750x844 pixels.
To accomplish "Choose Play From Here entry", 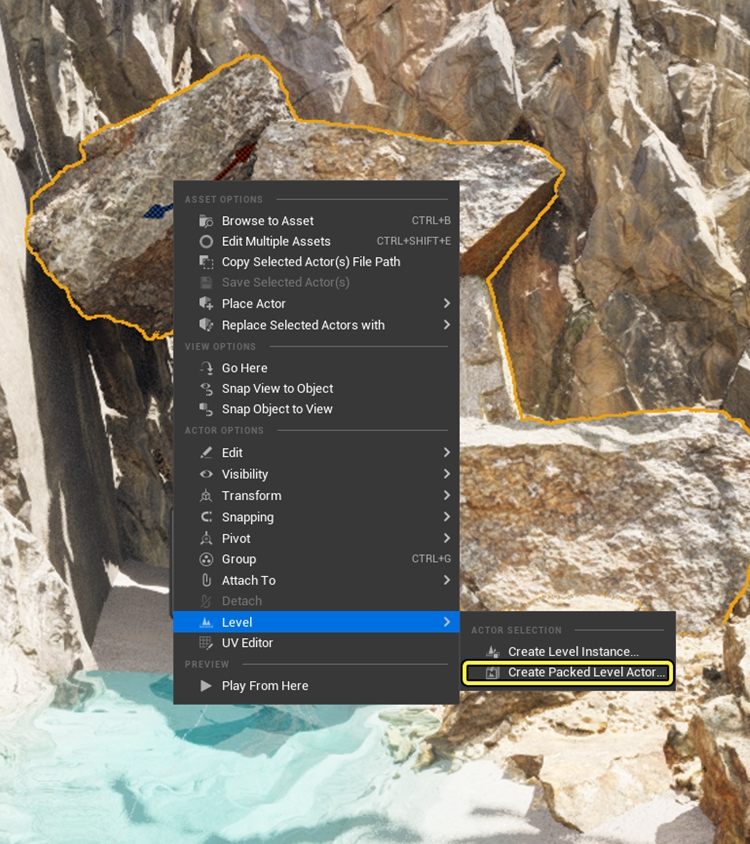I will [x=316, y=686].
